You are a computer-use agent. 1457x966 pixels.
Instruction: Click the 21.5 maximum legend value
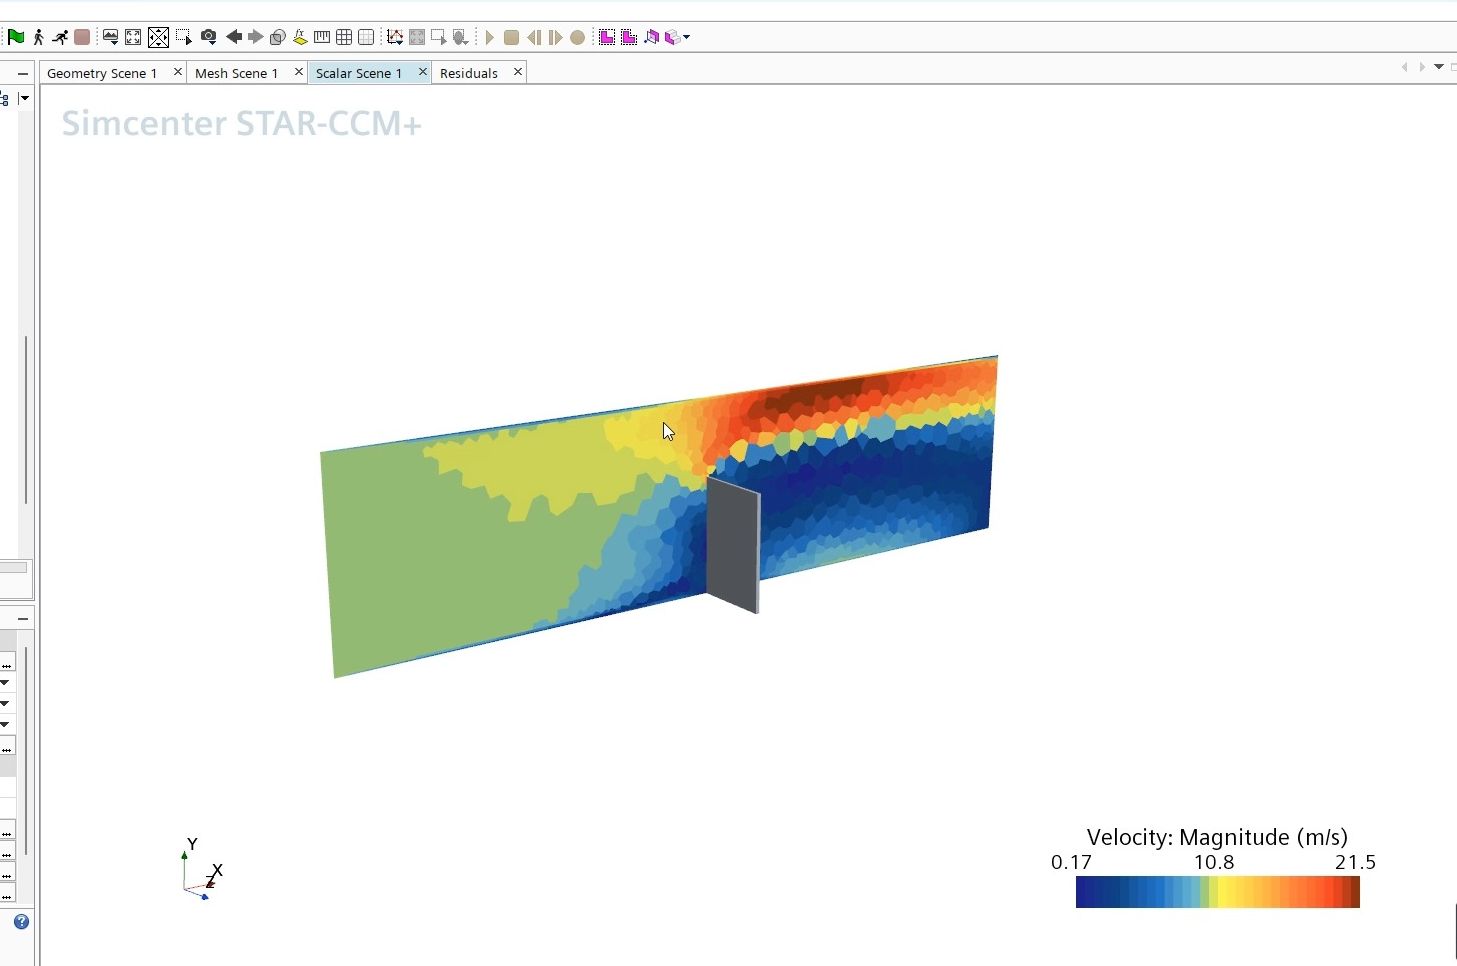(x=1355, y=862)
